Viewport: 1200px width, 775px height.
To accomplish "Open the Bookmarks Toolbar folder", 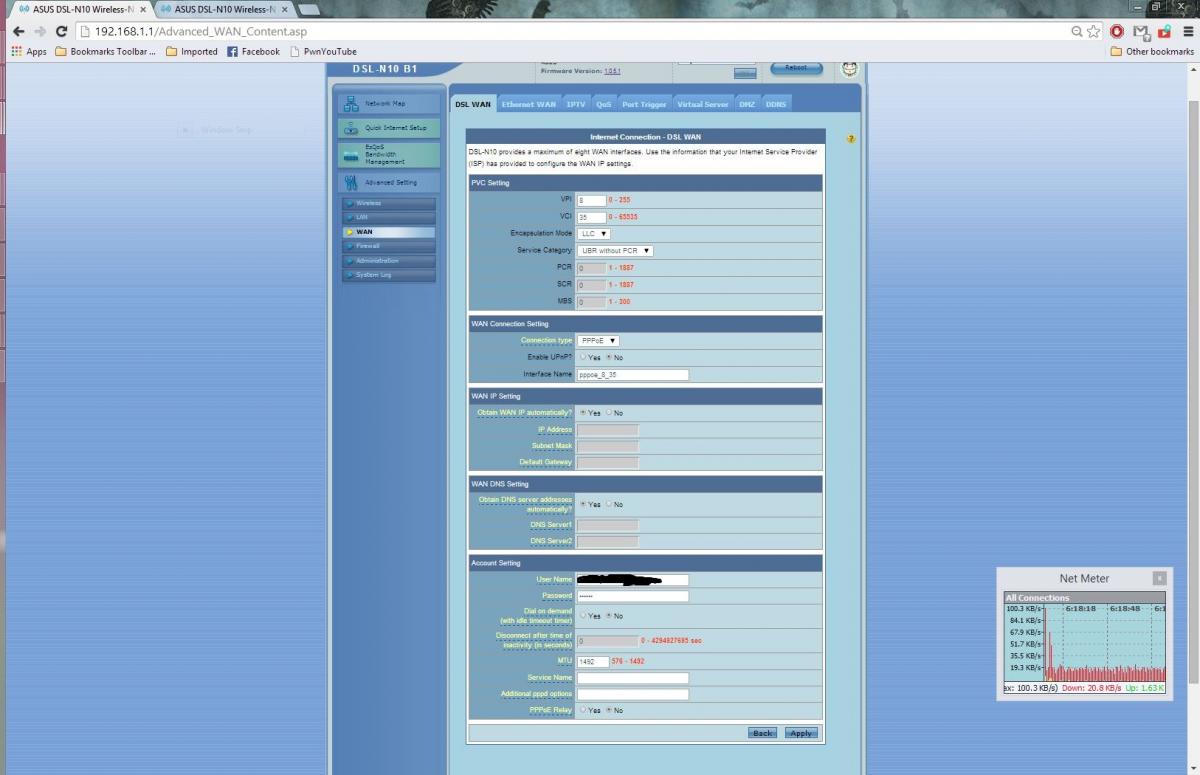I will 105,51.
